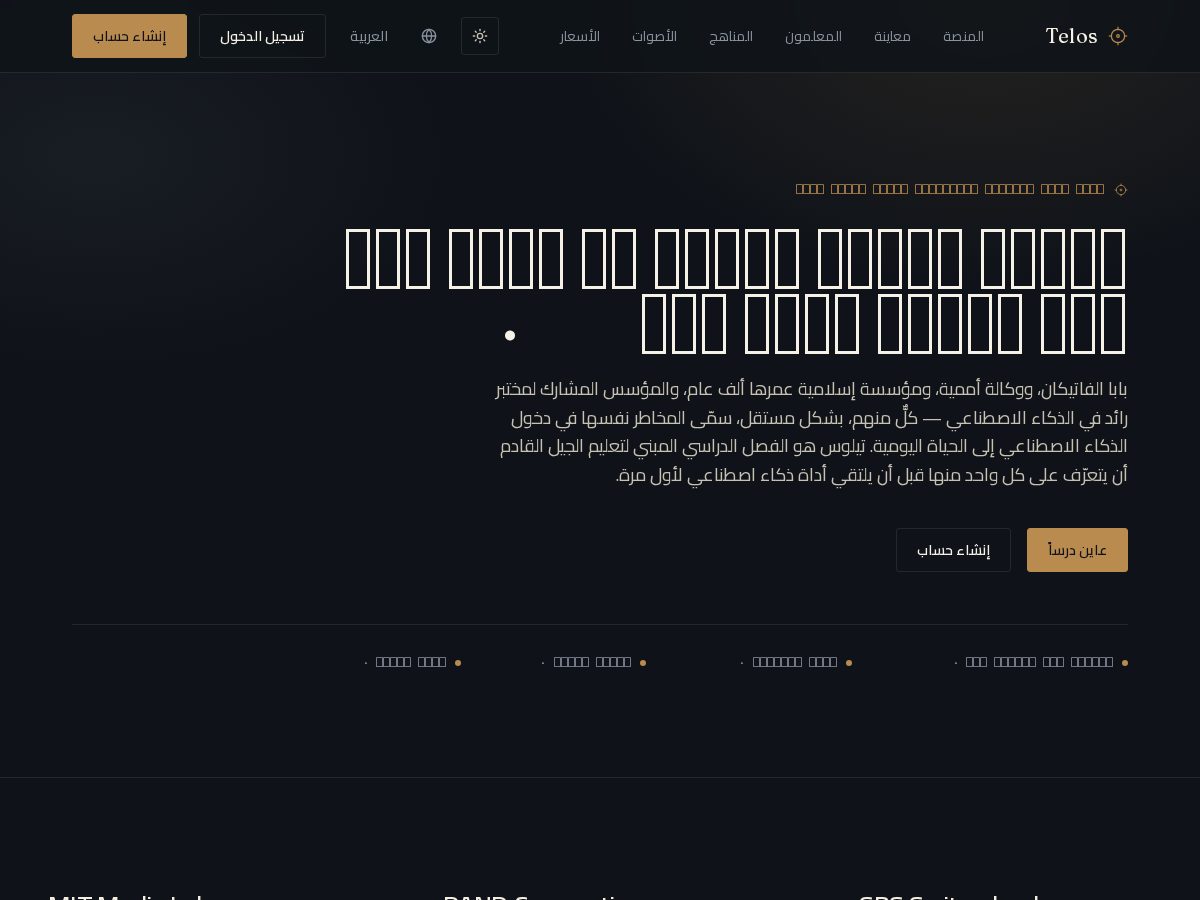
Task: Click the تسجيل الدخول login button
Action: pyautogui.click(x=262, y=36)
